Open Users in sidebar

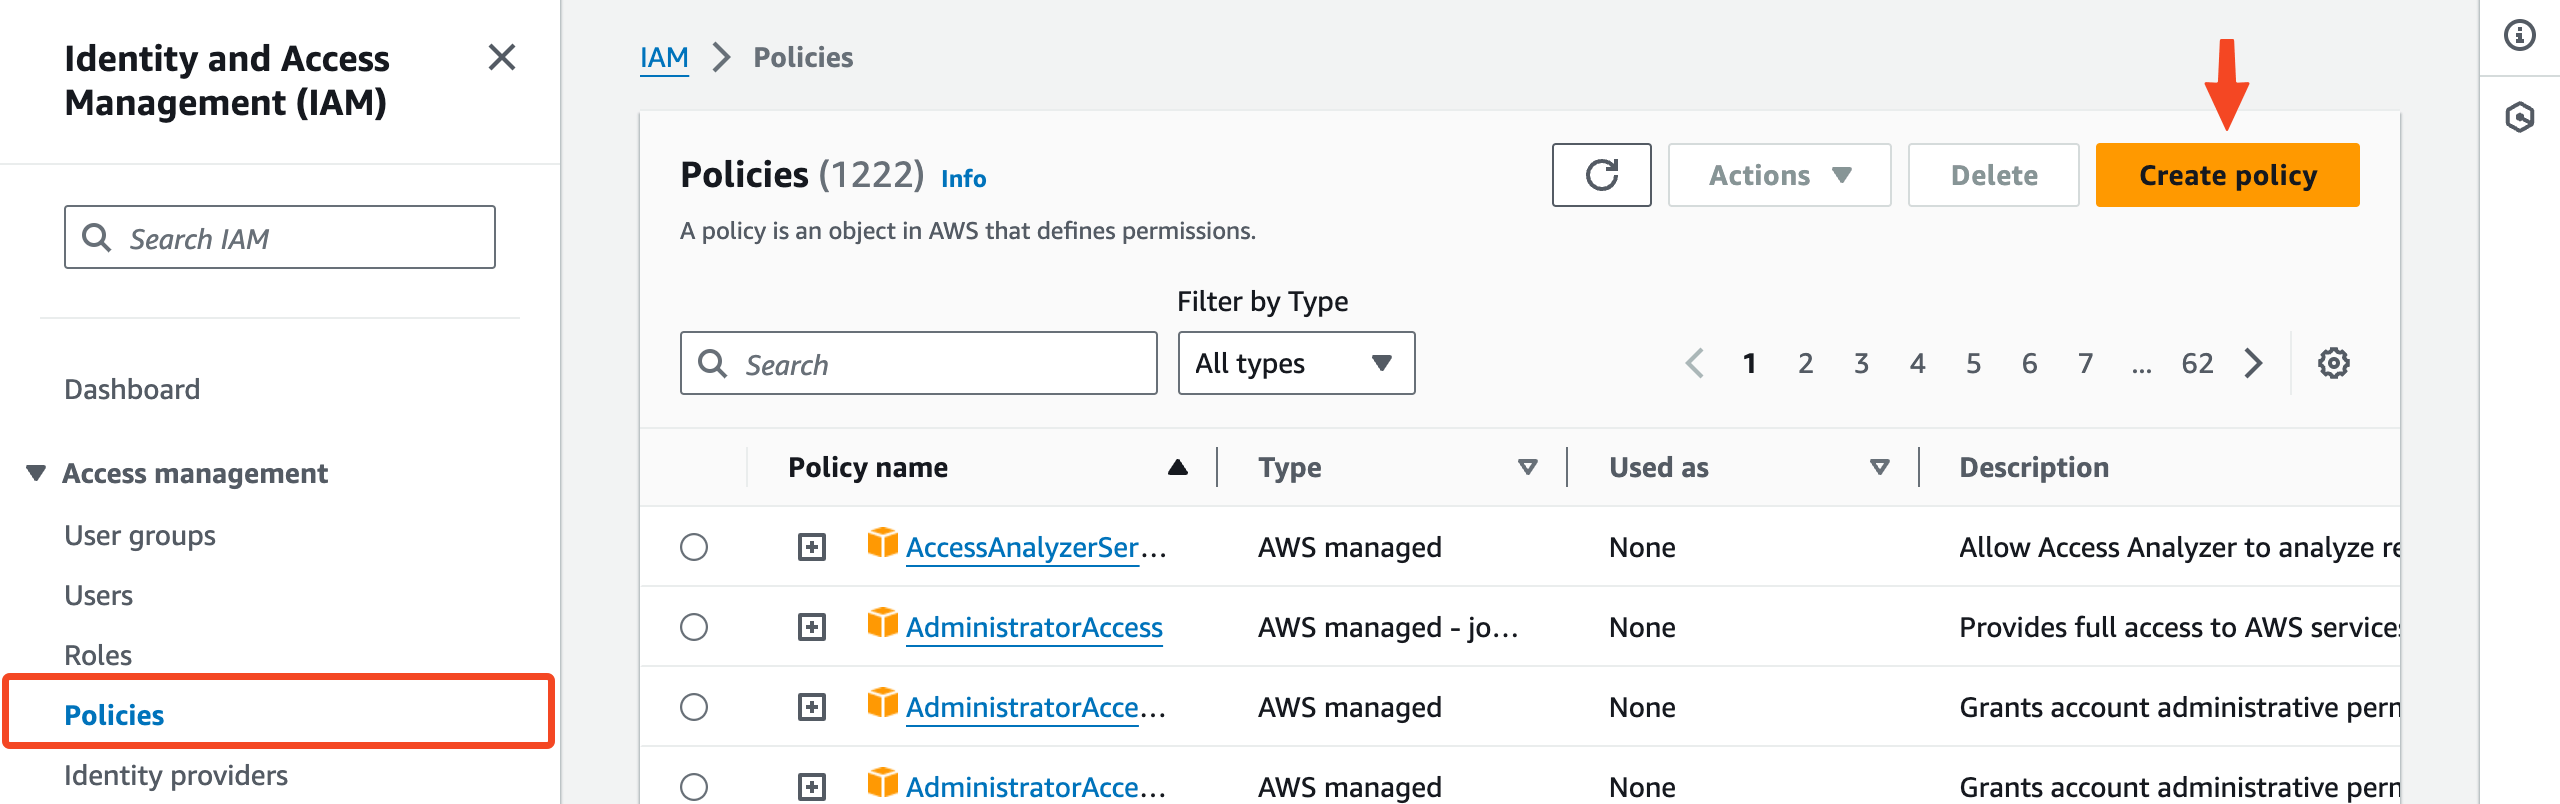98,595
